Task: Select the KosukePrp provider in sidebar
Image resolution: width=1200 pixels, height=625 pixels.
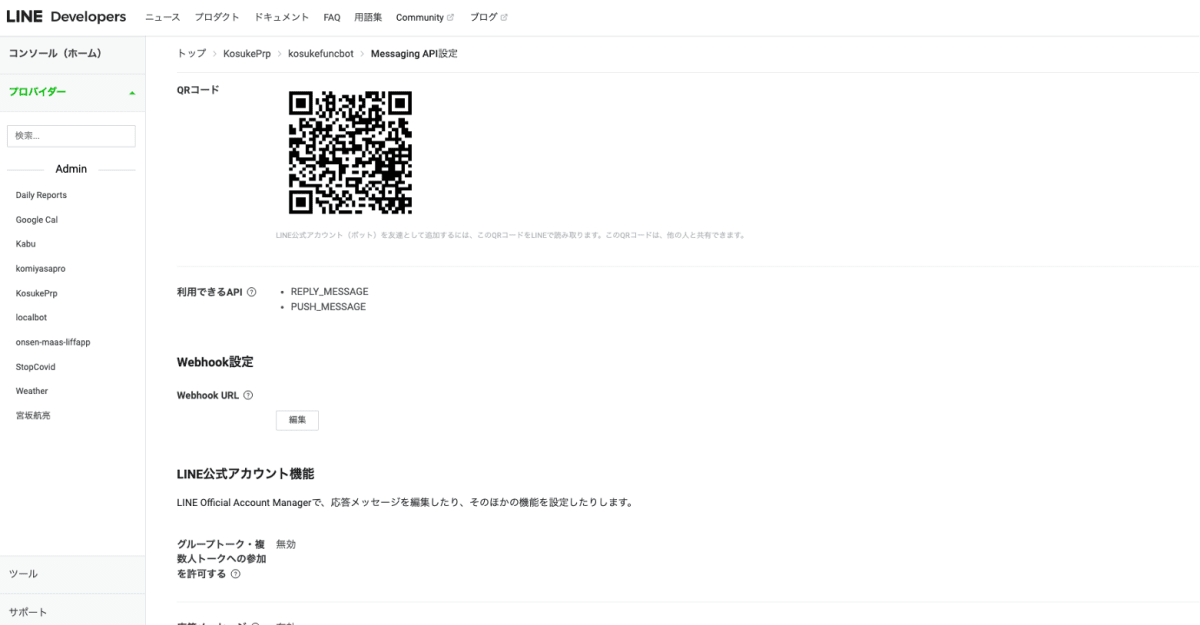Action: point(37,293)
